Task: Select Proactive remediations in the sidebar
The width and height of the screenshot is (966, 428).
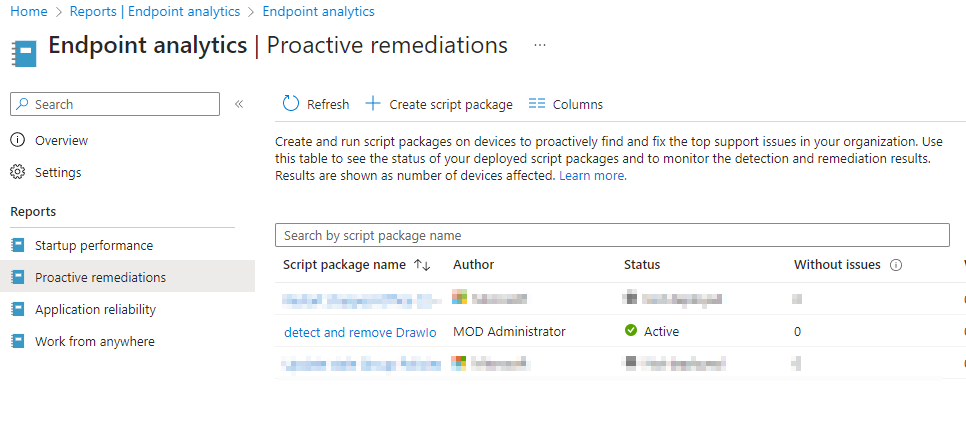Action: (100, 277)
